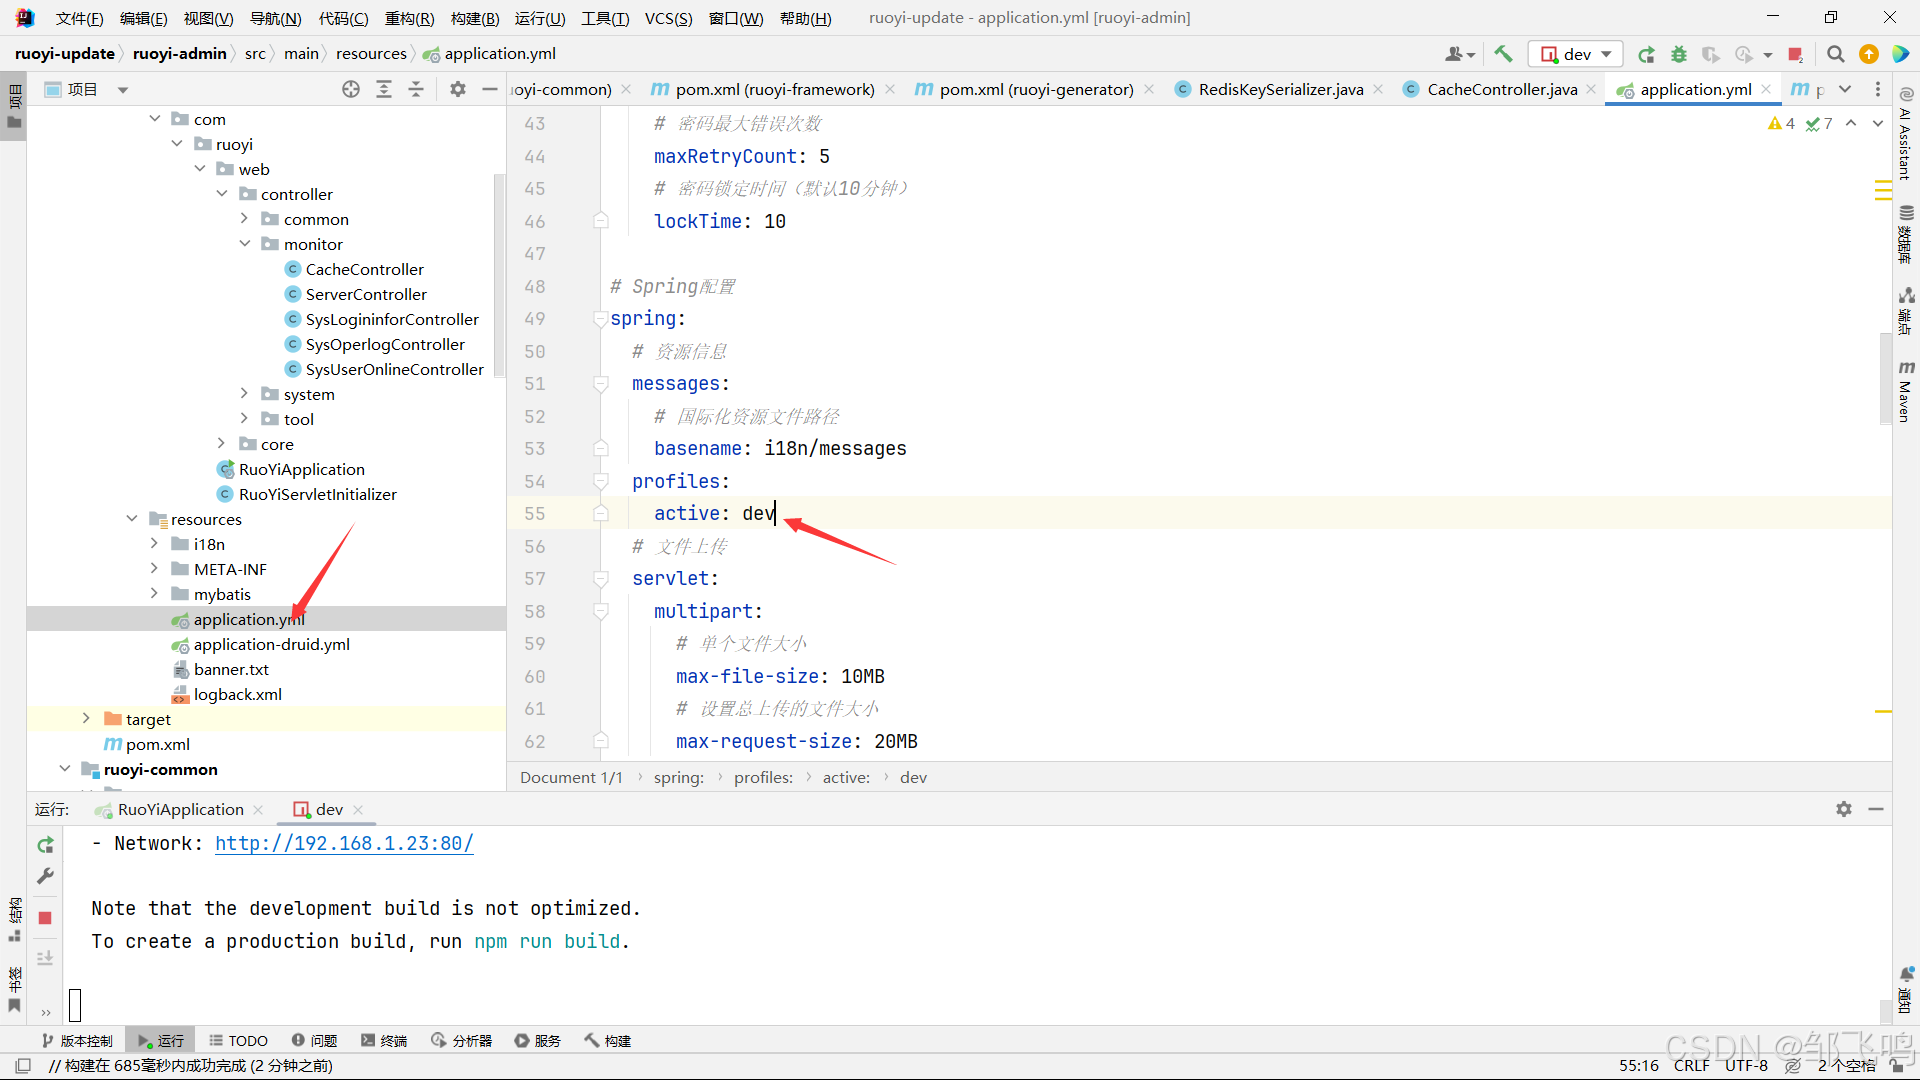Image resolution: width=1920 pixels, height=1080 pixels.
Task: Click the select opened file target icon
Action: (351, 90)
